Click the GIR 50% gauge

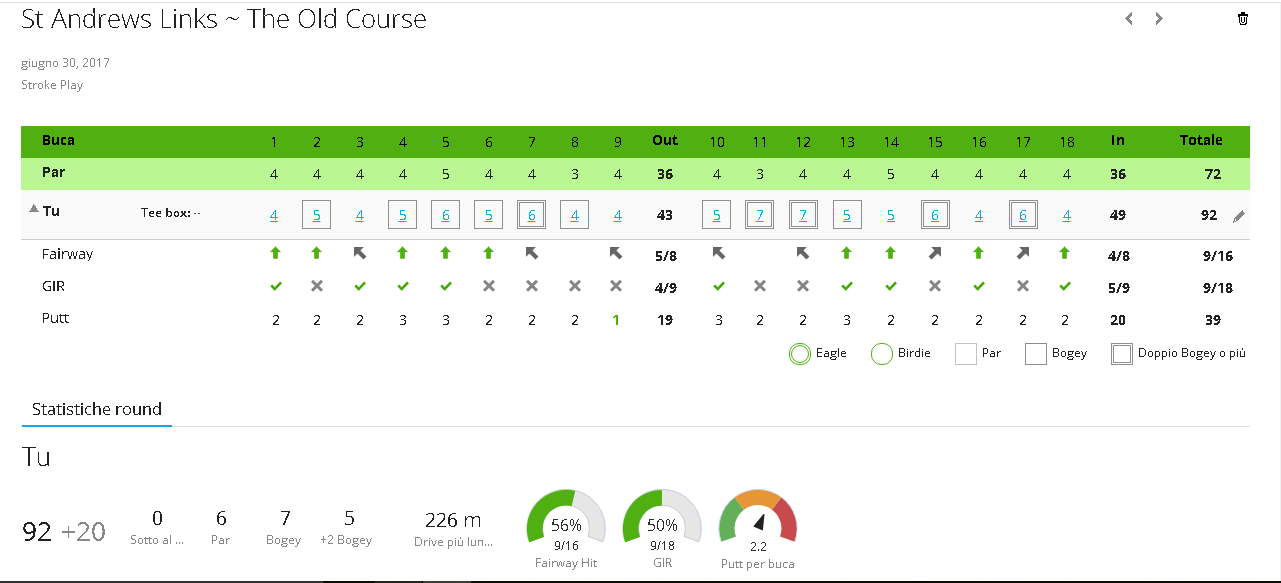click(x=662, y=525)
